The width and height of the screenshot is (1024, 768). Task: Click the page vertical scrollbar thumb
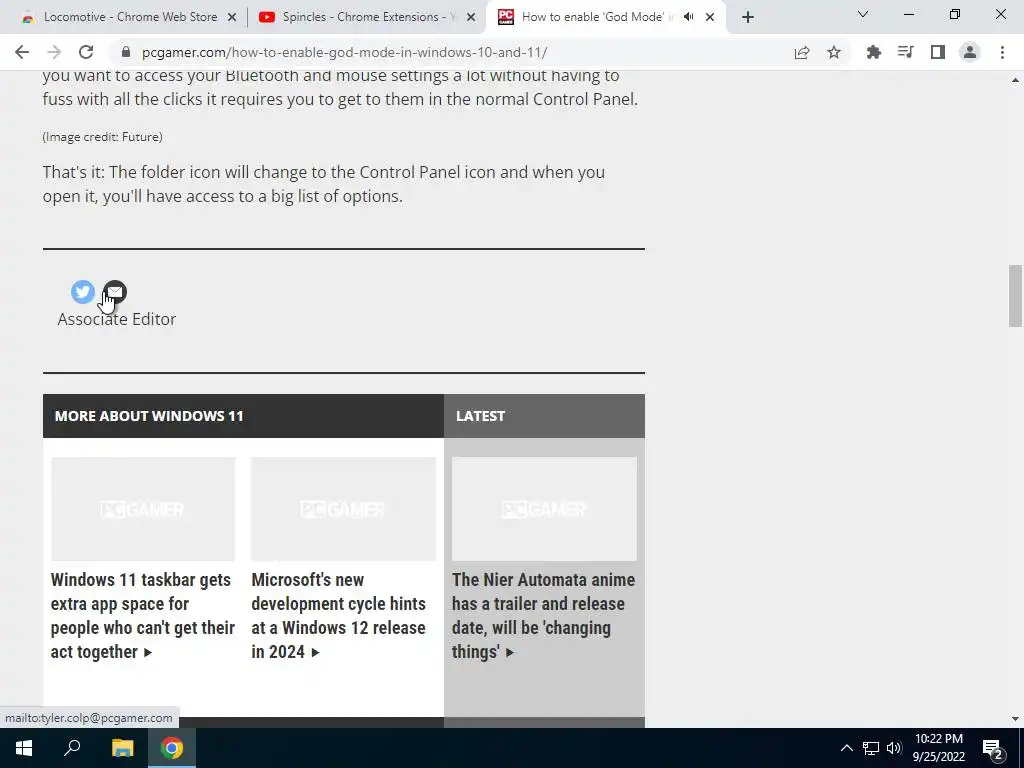pyautogui.click(x=1015, y=295)
